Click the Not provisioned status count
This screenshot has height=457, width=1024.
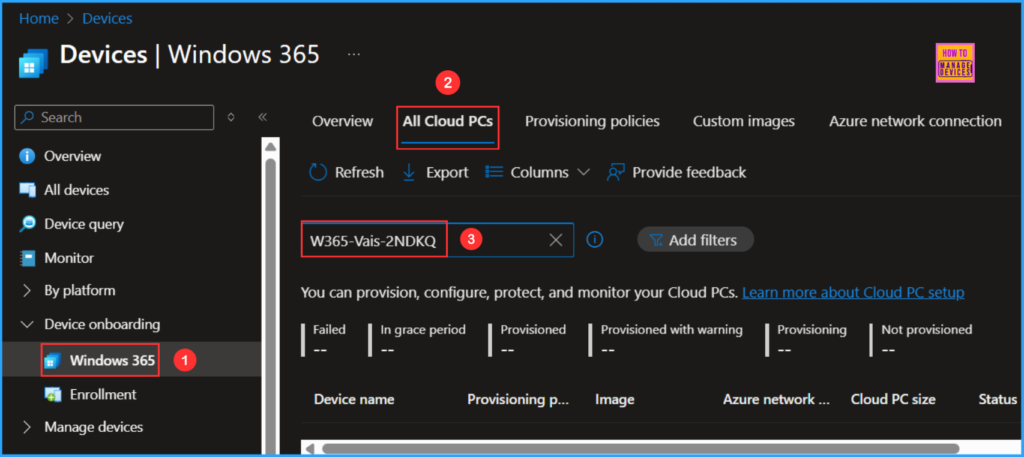[x=889, y=350]
